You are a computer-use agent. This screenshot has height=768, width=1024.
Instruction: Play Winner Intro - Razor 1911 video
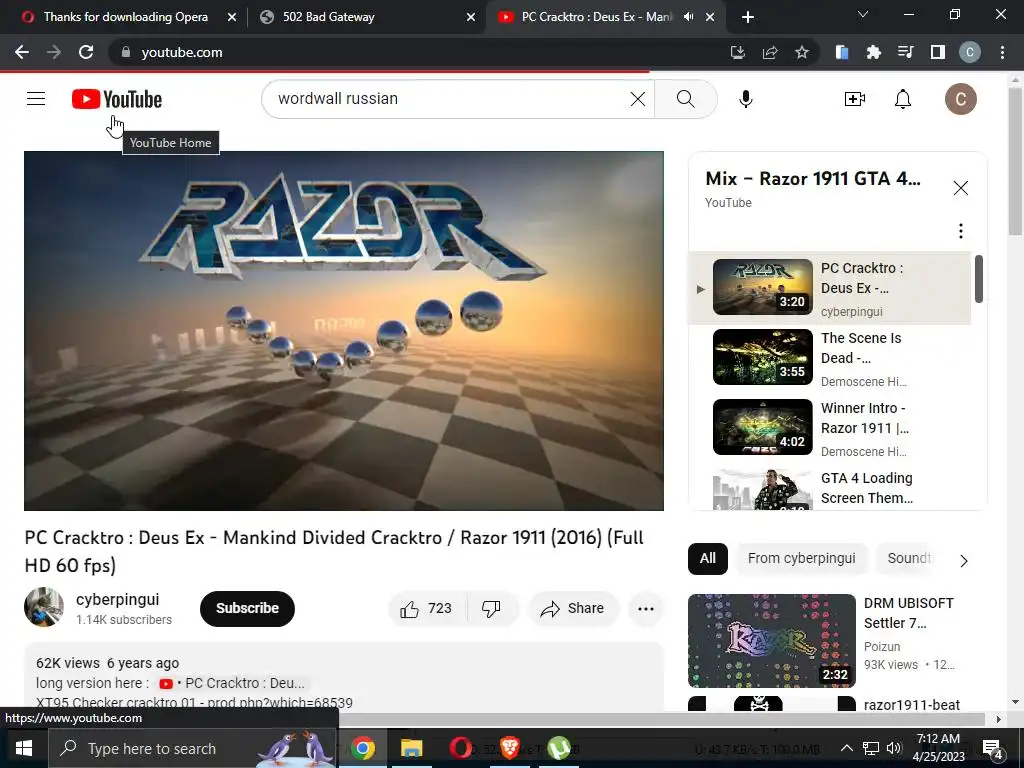click(x=829, y=427)
